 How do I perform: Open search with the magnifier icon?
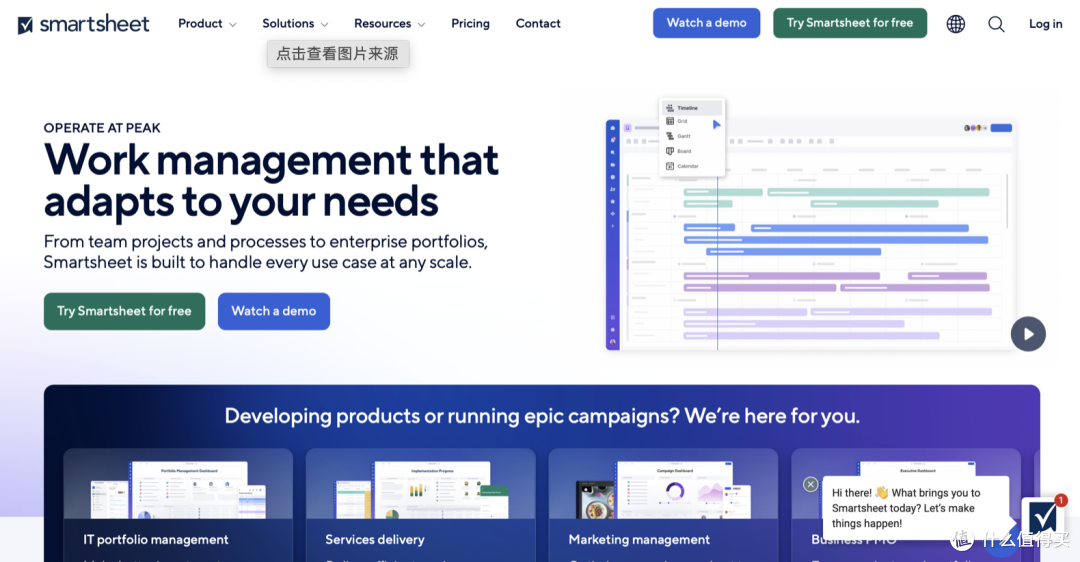996,24
